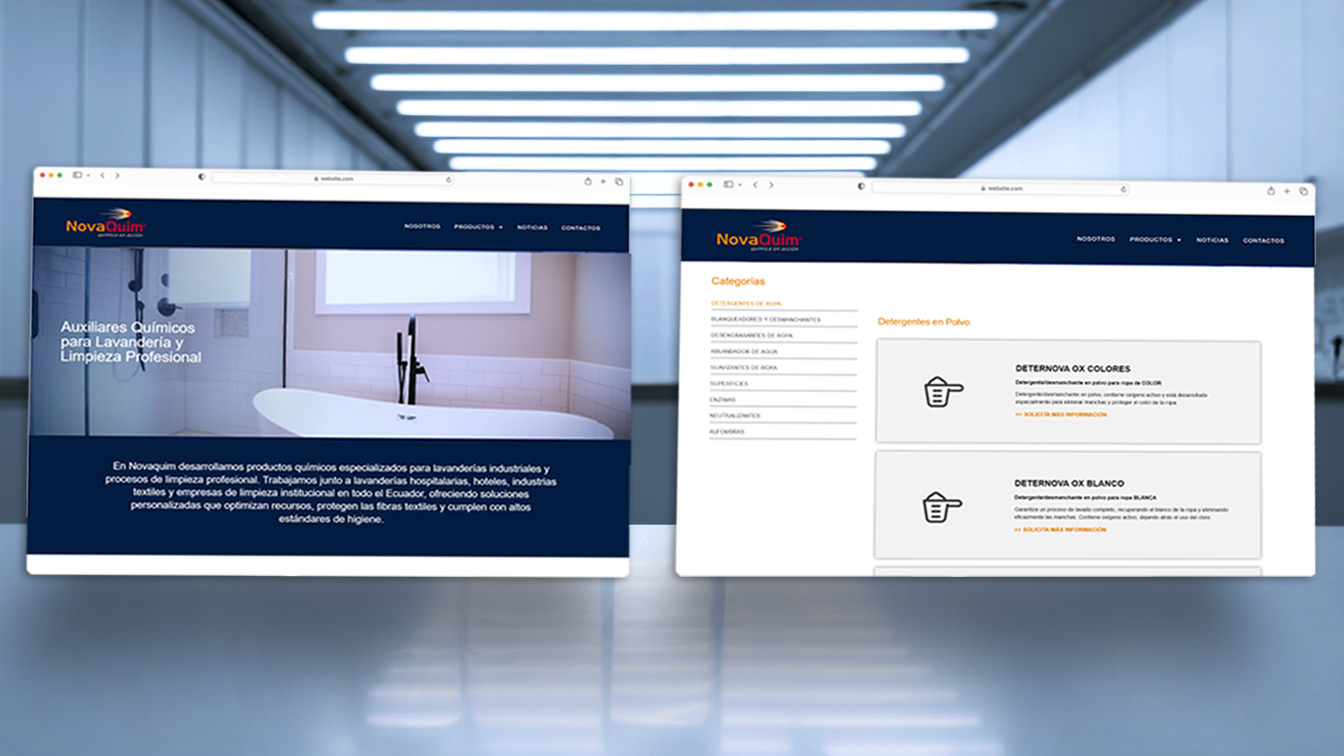Click Contactos in the left window navigation
This screenshot has width=1344, height=756.
[580, 228]
